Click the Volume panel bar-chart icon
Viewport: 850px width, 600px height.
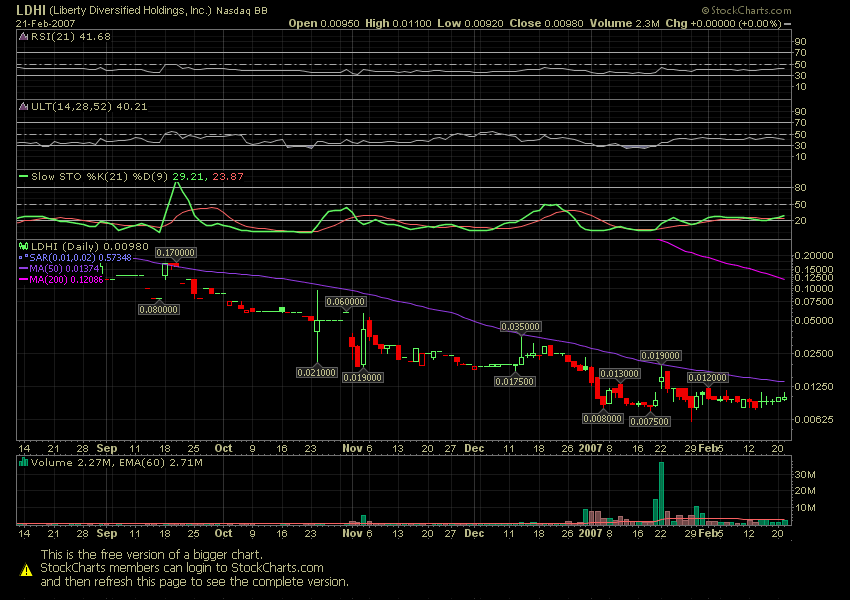pos(23,462)
